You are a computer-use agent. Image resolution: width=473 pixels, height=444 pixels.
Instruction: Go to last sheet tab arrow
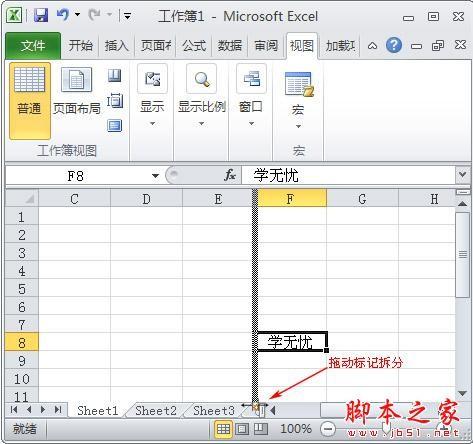tap(58, 409)
